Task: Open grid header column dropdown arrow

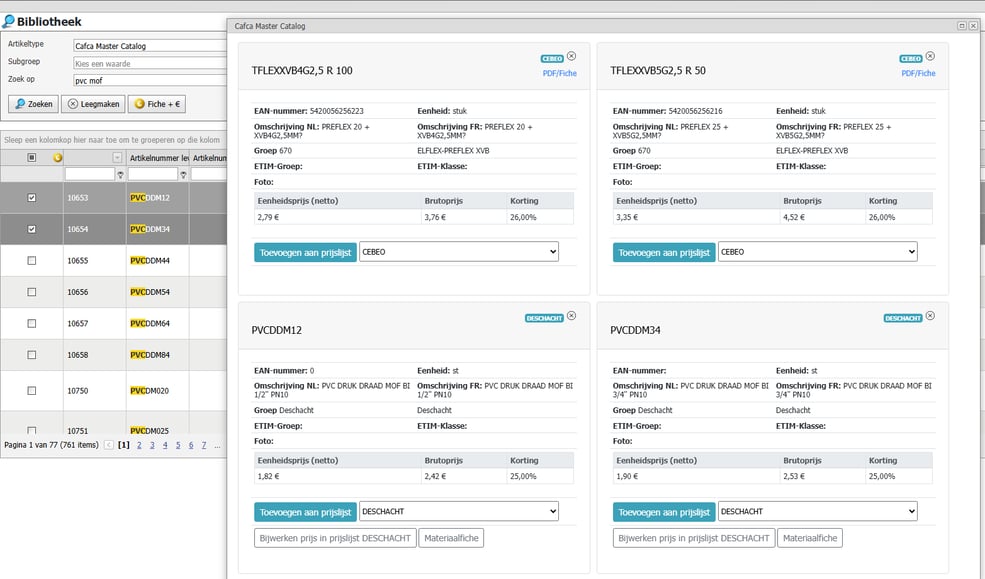Action: point(117,158)
